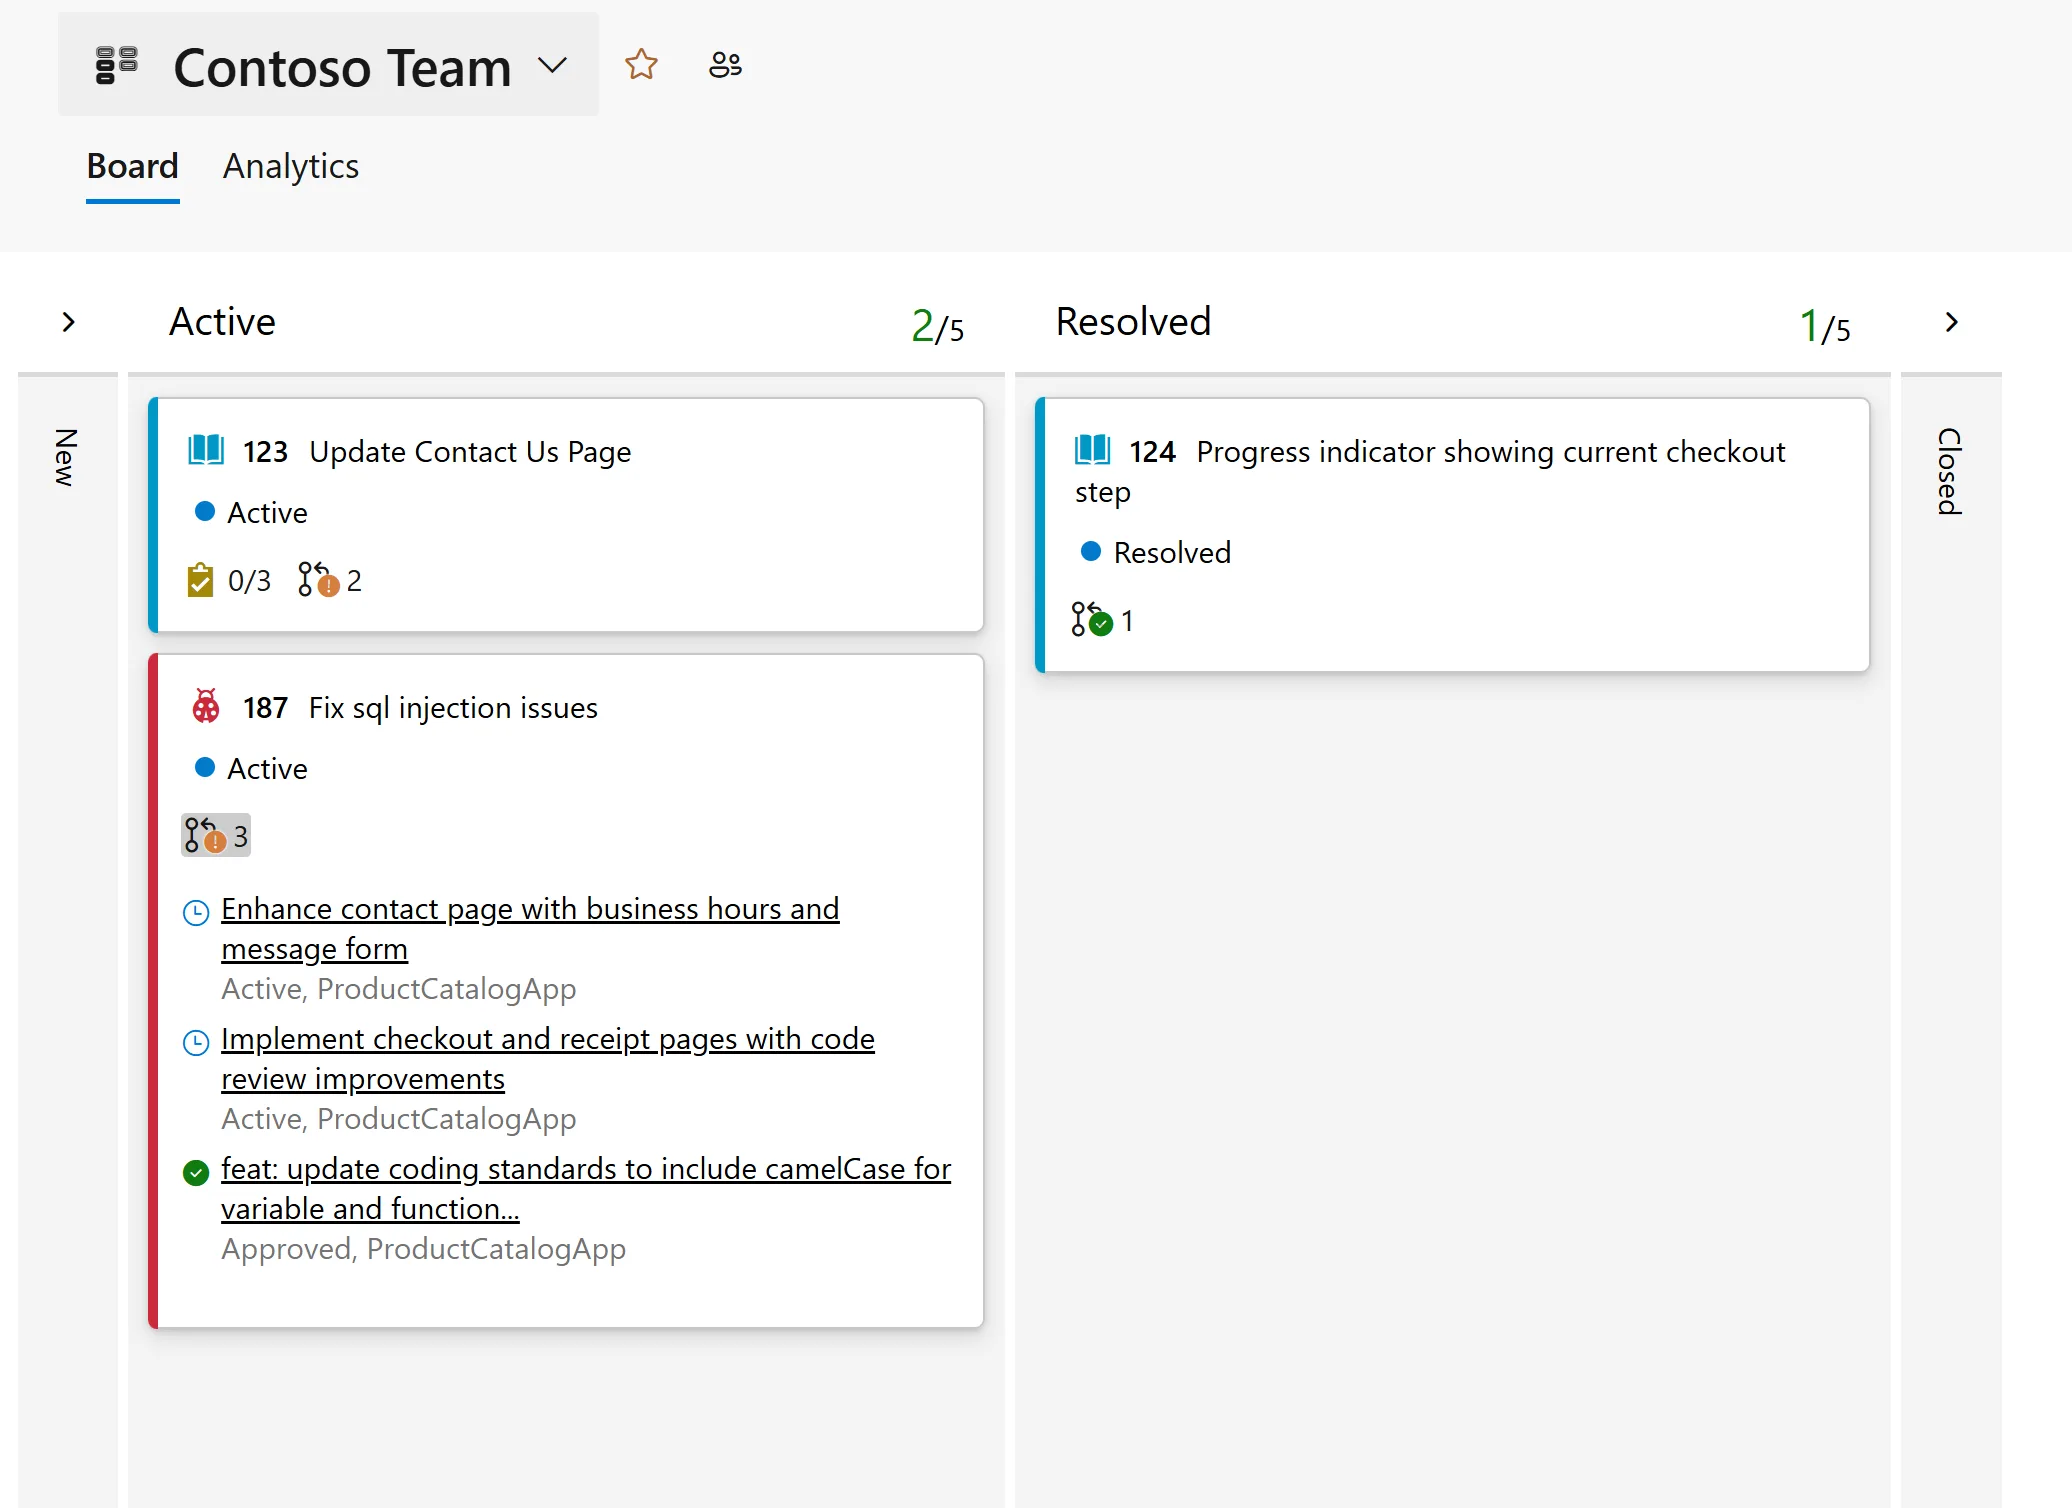
Task: Click the user story icon on item 123
Action: (x=206, y=451)
